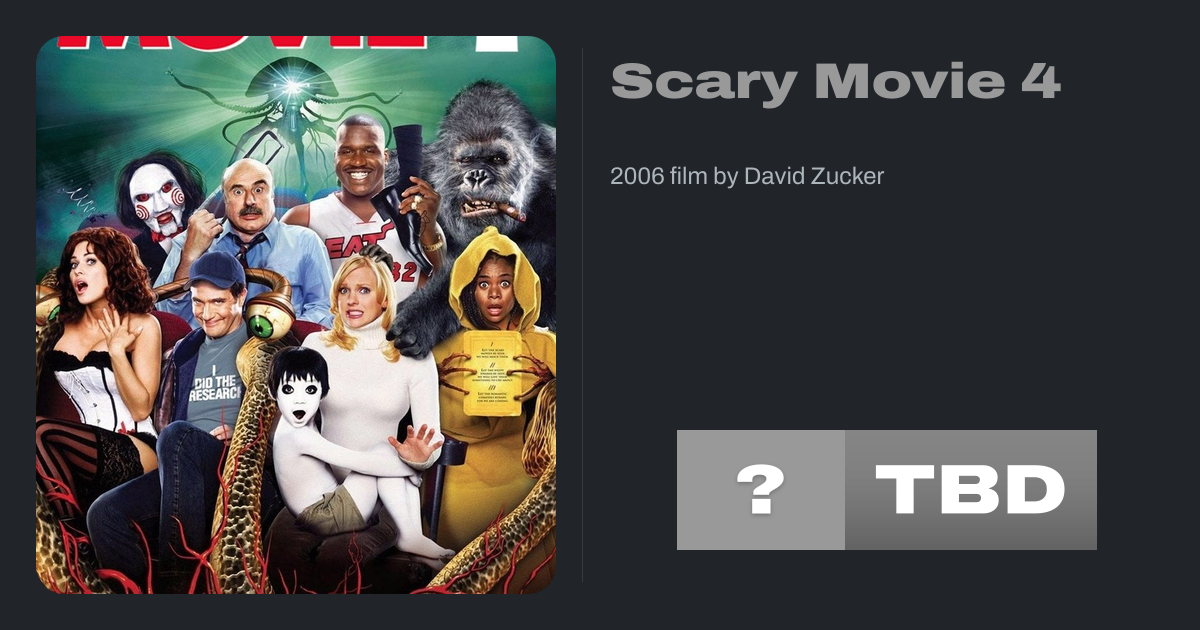This screenshot has width=1200, height=630.
Task: Click the vertical divider beside the poster
Action: point(583,315)
